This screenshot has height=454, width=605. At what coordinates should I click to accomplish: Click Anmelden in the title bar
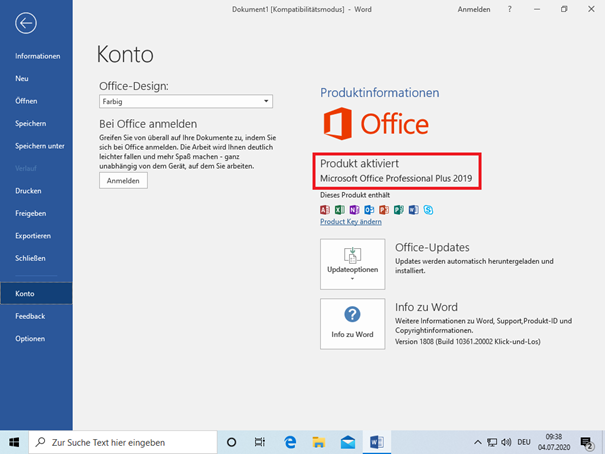[x=474, y=9]
